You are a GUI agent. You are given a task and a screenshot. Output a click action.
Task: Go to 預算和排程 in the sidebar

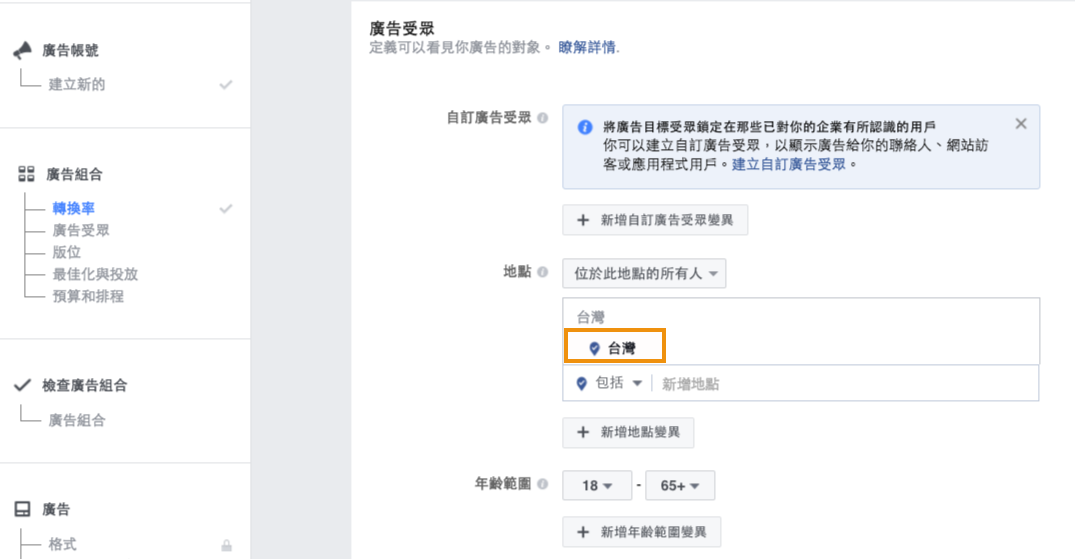[88, 297]
